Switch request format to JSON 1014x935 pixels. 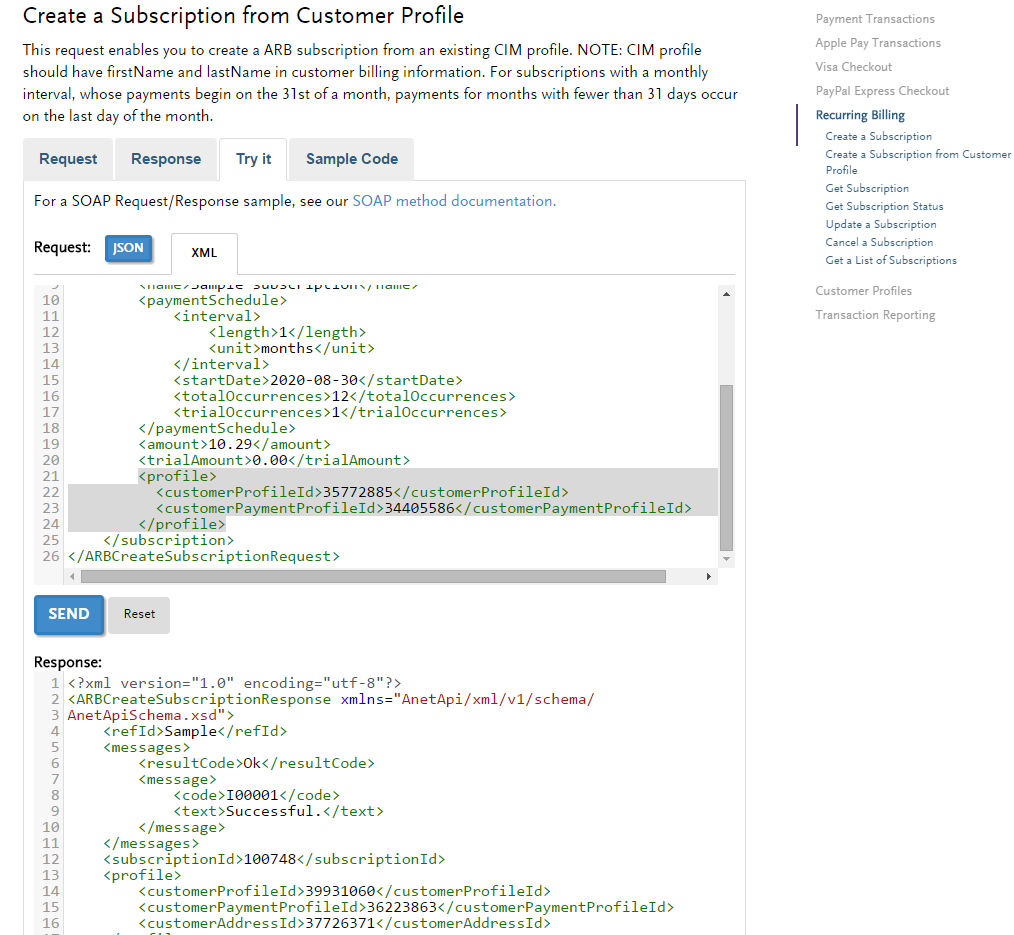[128, 248]
